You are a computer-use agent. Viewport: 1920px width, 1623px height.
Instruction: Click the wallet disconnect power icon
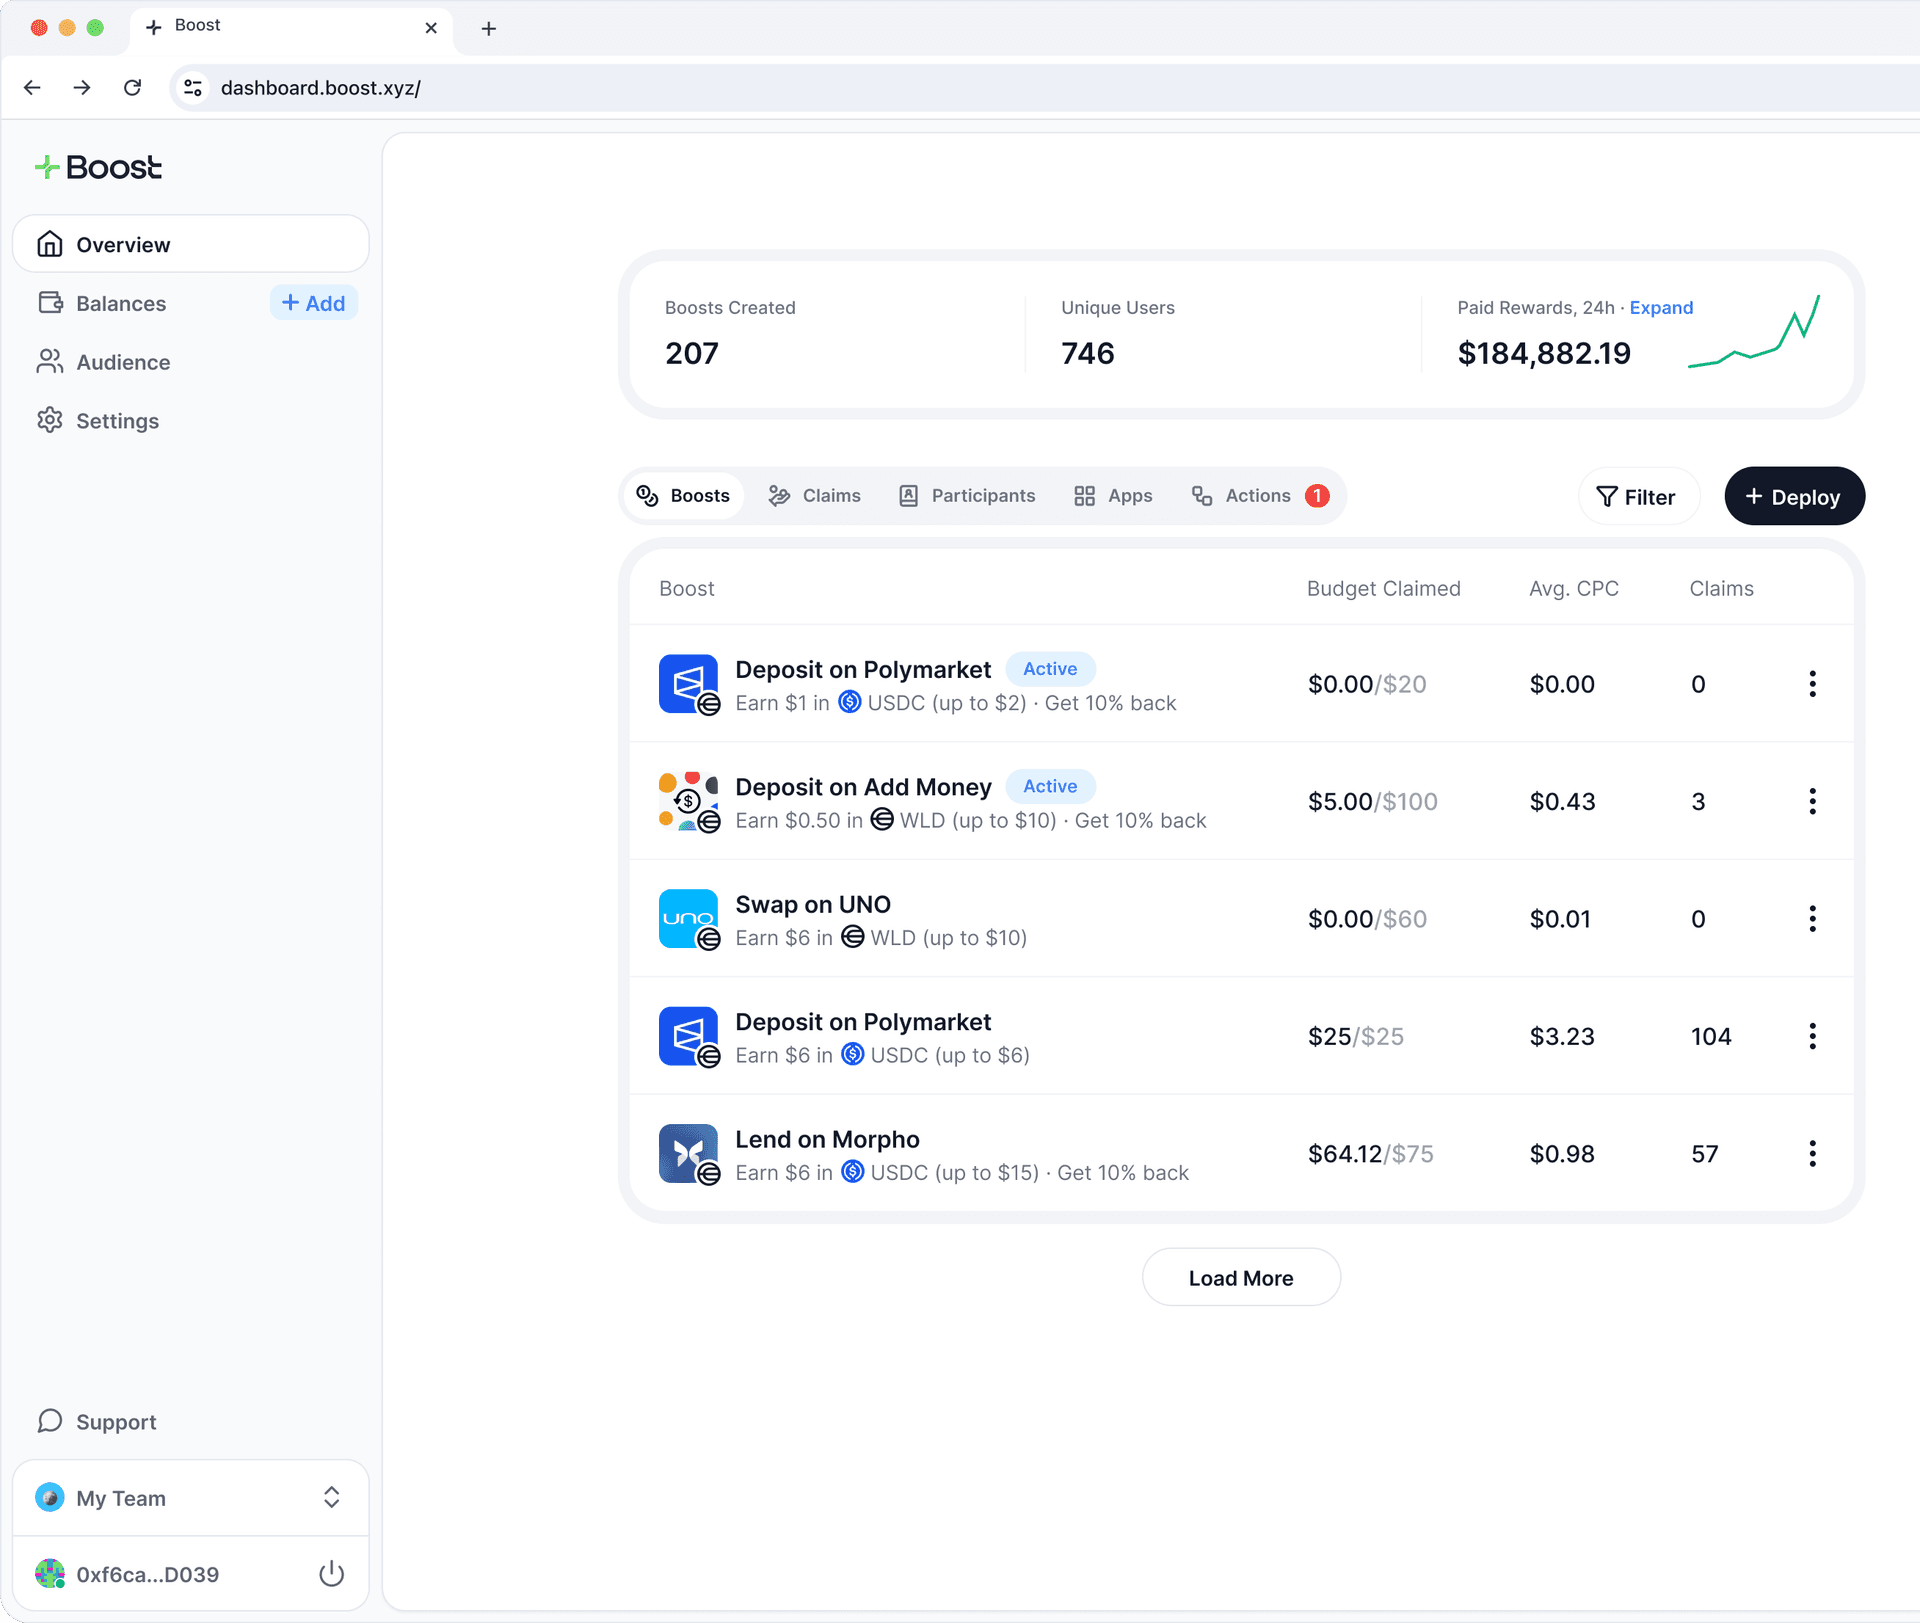(x=331, y=1573)
